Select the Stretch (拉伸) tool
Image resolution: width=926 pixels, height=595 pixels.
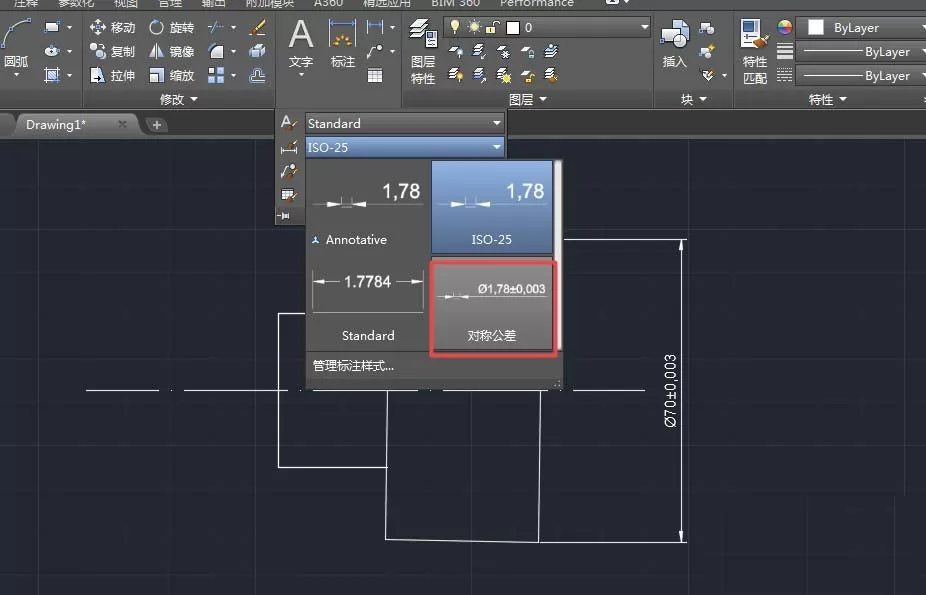[112, 76]
